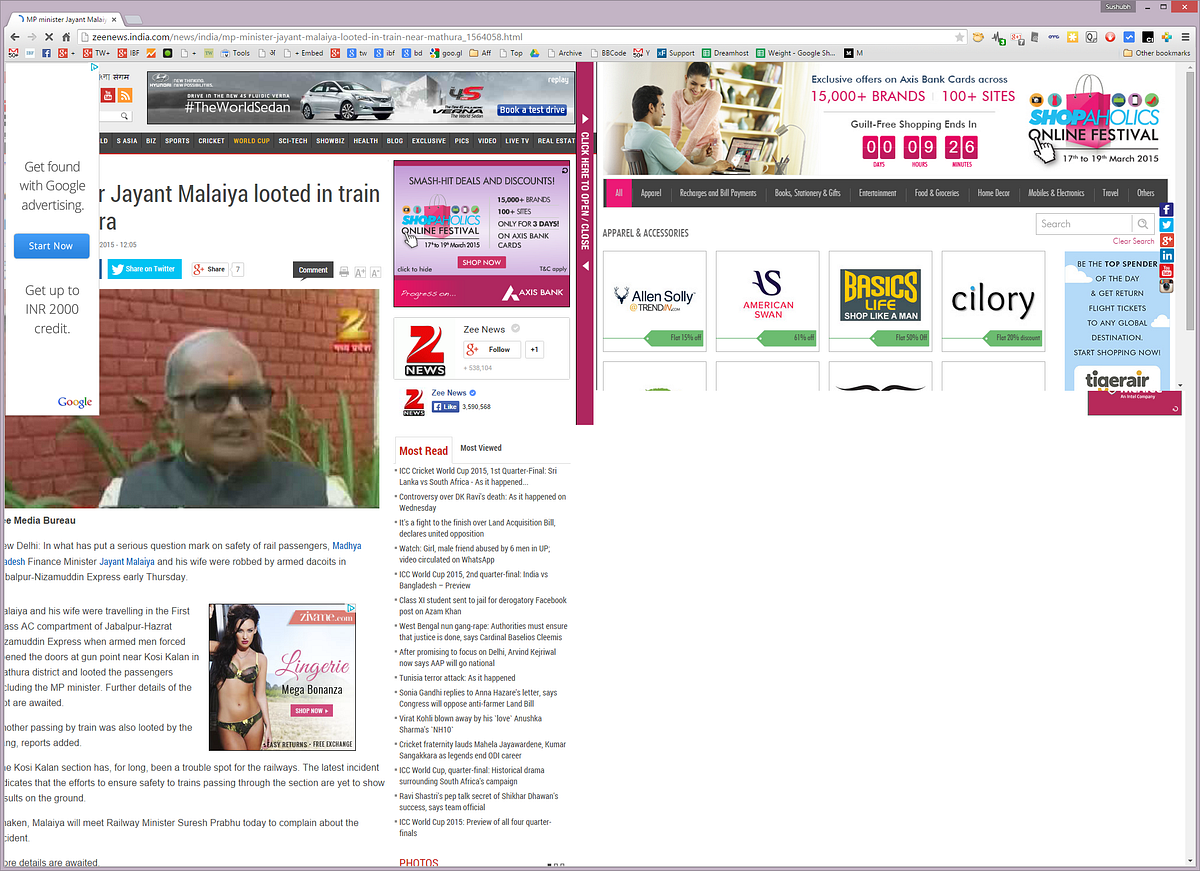Open the CRICKET section in the nav bar
Viewport: 1200px width, 871px height.
click(211, 141)
